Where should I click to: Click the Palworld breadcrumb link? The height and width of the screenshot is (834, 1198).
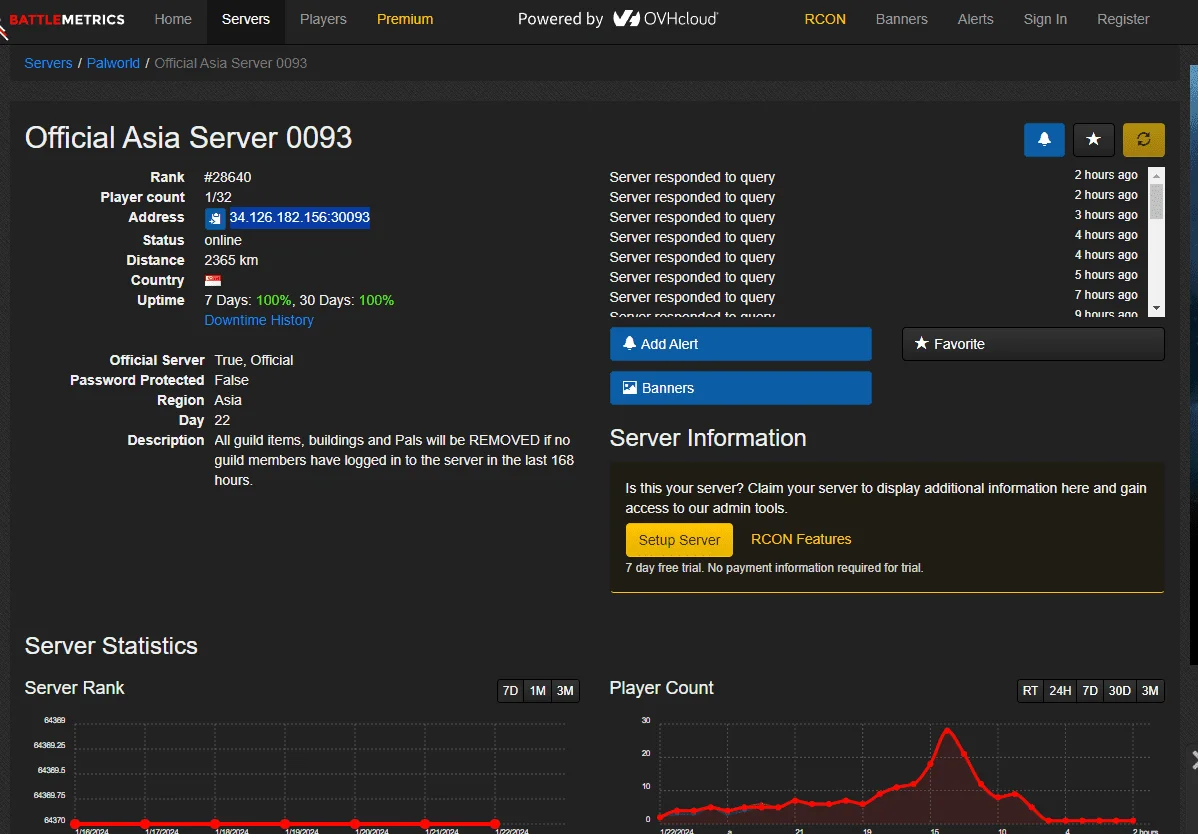[x=113, y=63]
